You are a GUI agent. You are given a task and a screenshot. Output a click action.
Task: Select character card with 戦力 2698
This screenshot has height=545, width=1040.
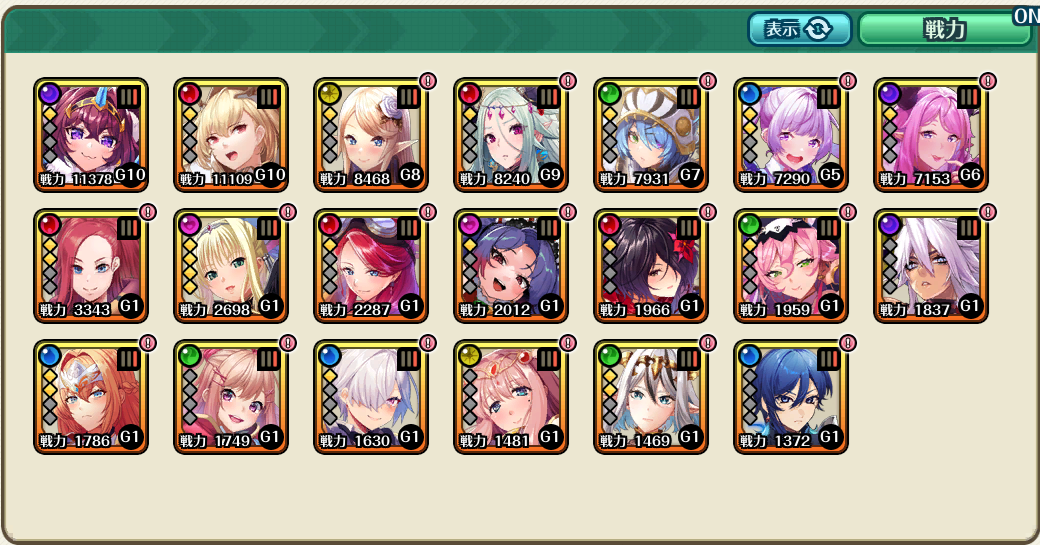pyautogui.click(x=231, y=266)
